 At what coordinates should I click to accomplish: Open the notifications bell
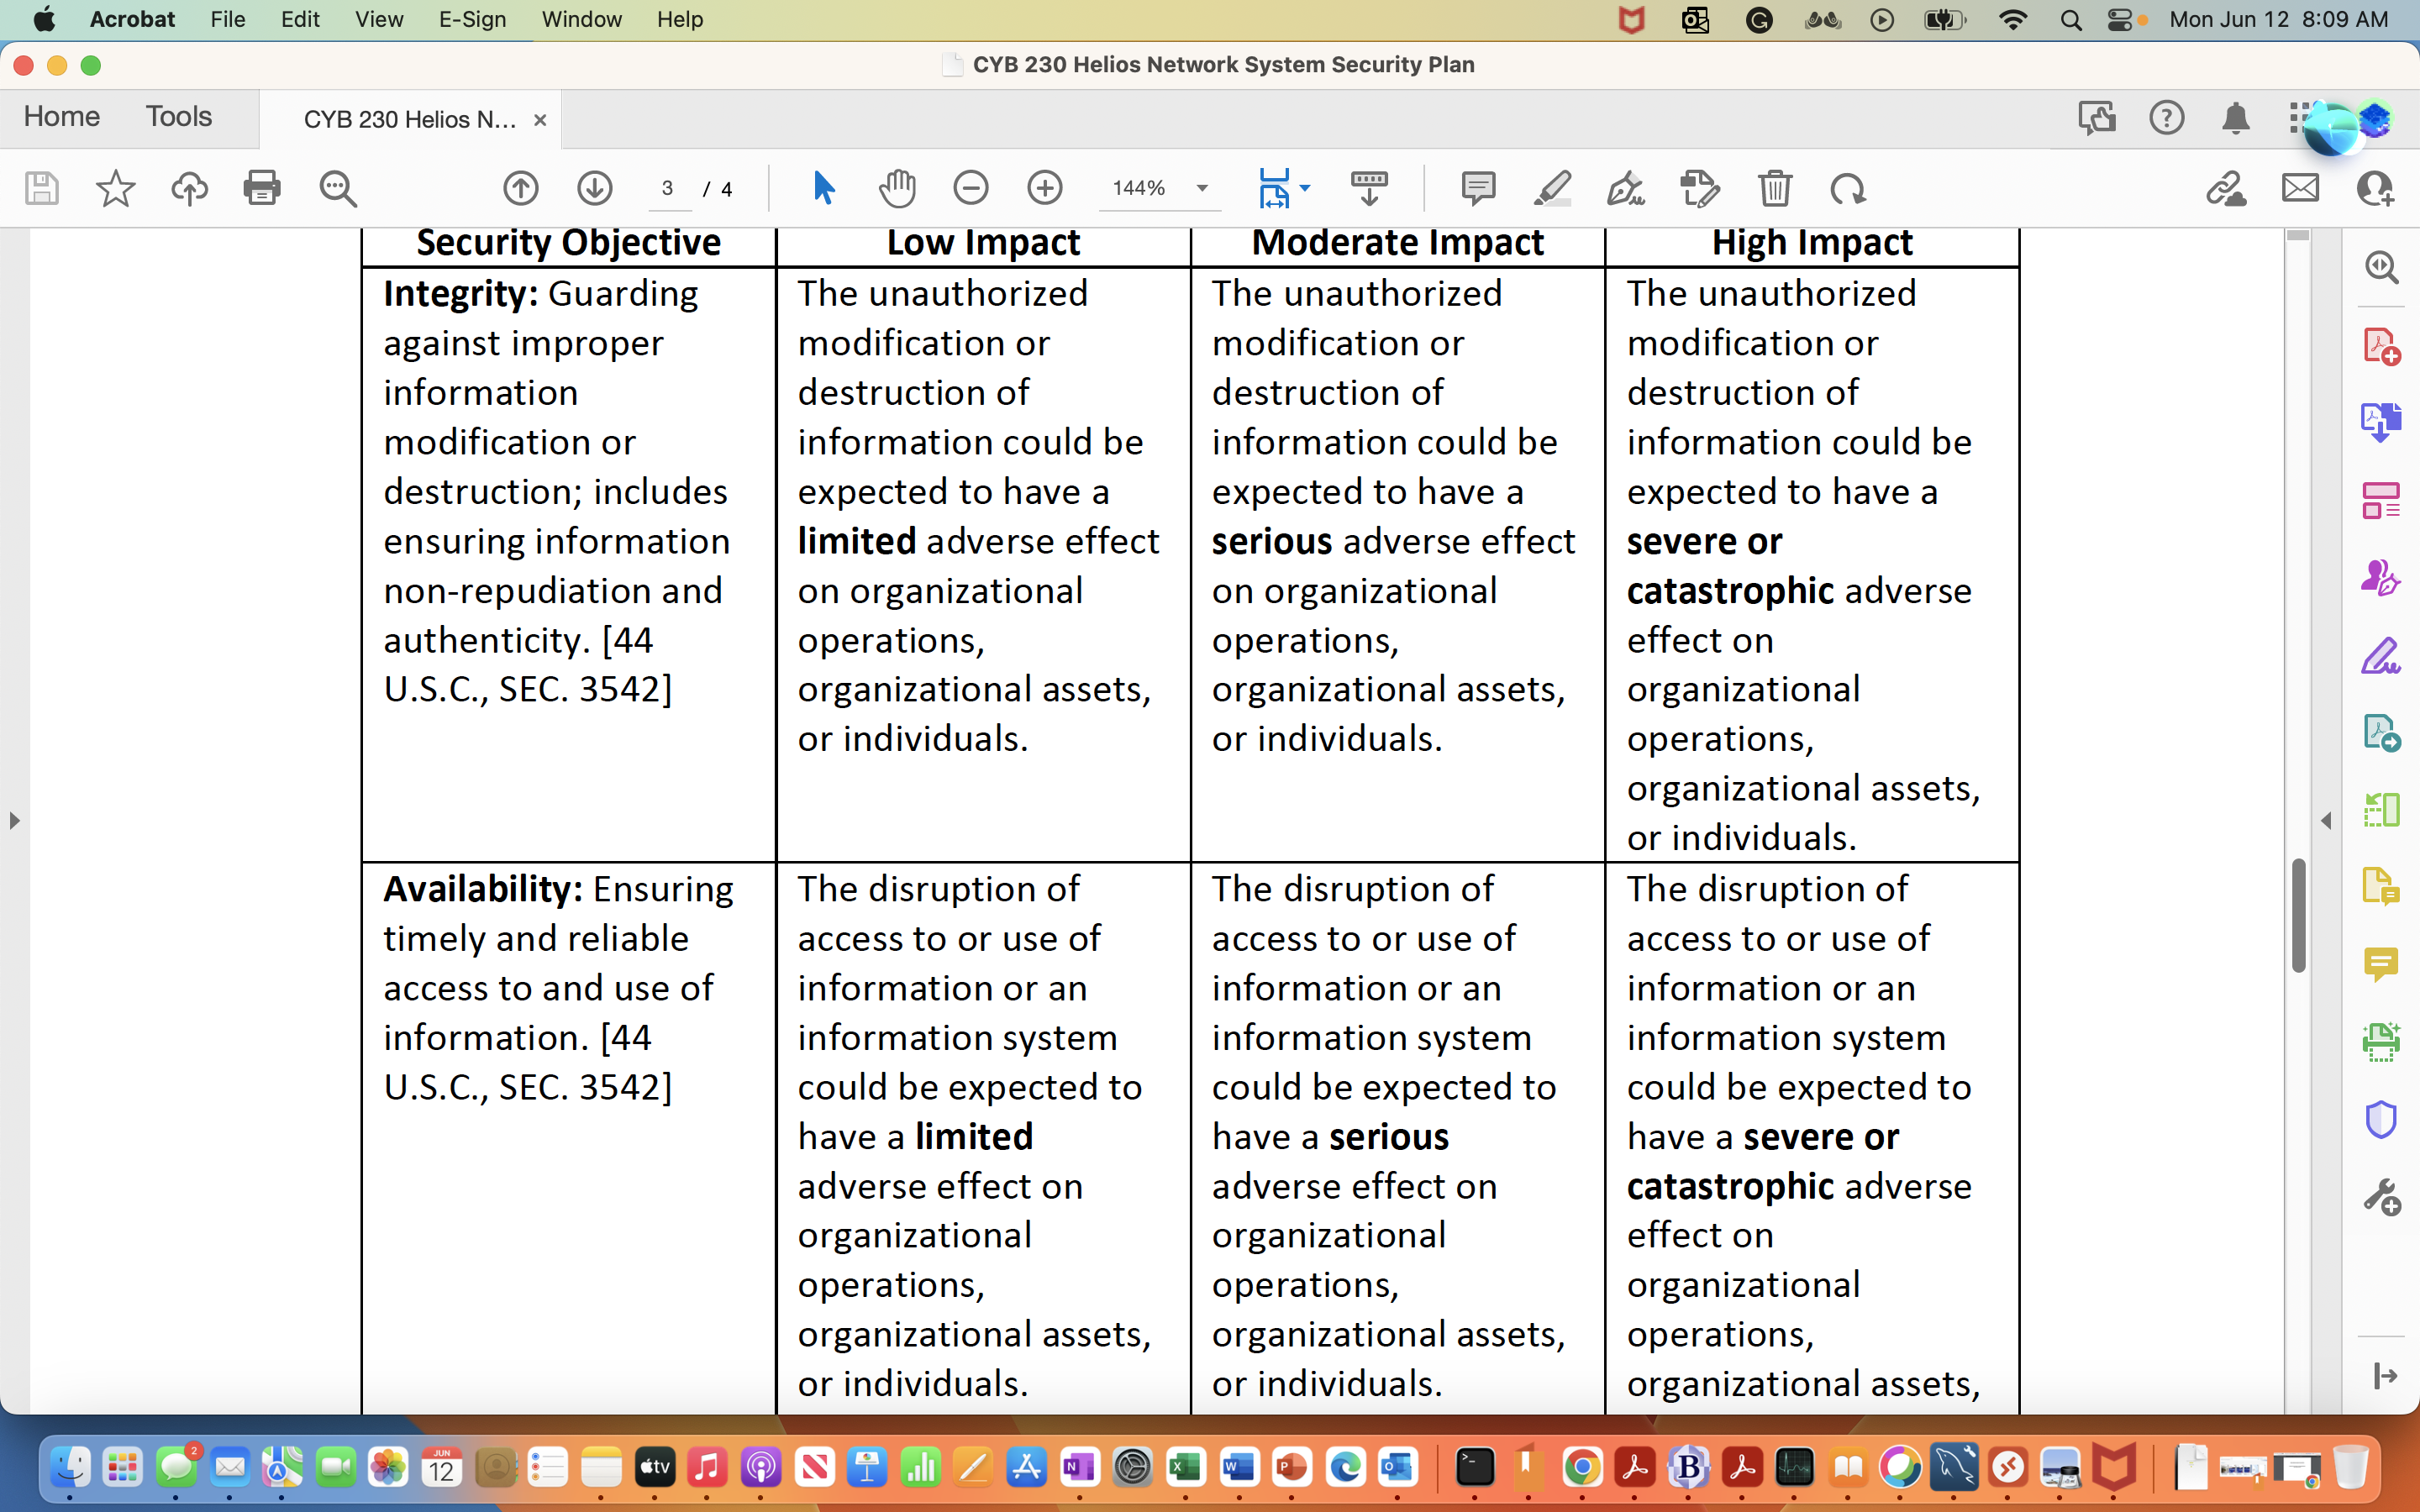2236,118
